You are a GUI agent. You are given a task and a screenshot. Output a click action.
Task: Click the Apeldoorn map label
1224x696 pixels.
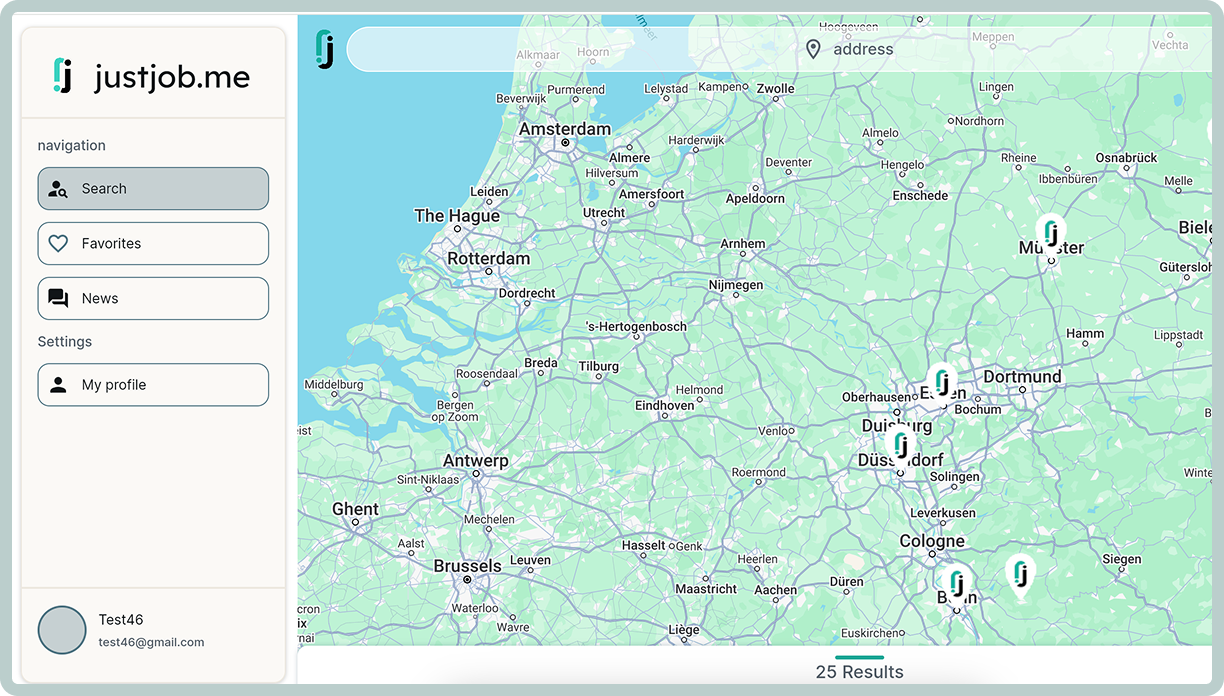pyautogui.click(x=755, y=199)
